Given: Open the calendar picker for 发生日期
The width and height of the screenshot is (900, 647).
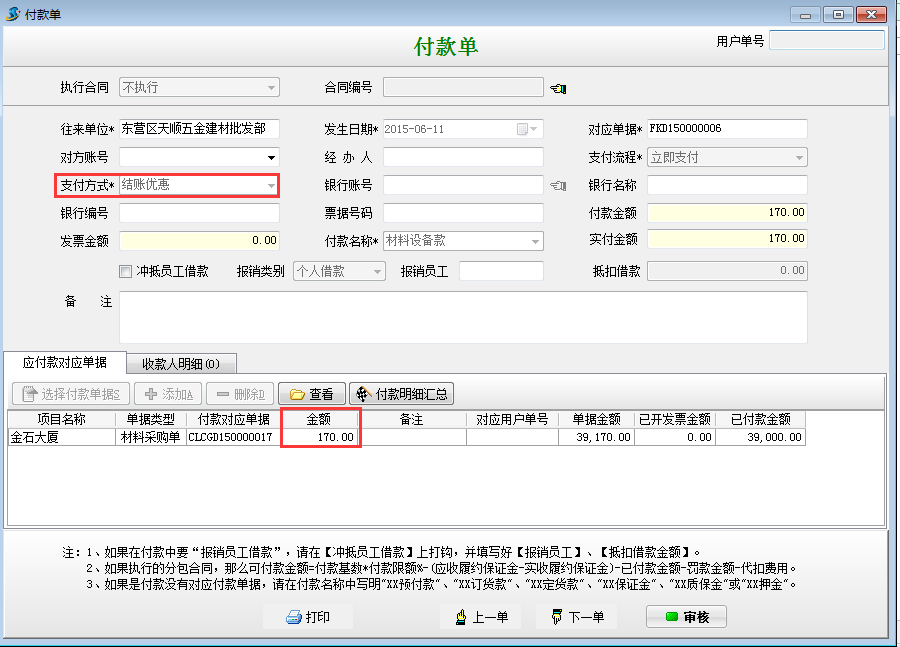Looking at the screenshot, I should (522, 129).
